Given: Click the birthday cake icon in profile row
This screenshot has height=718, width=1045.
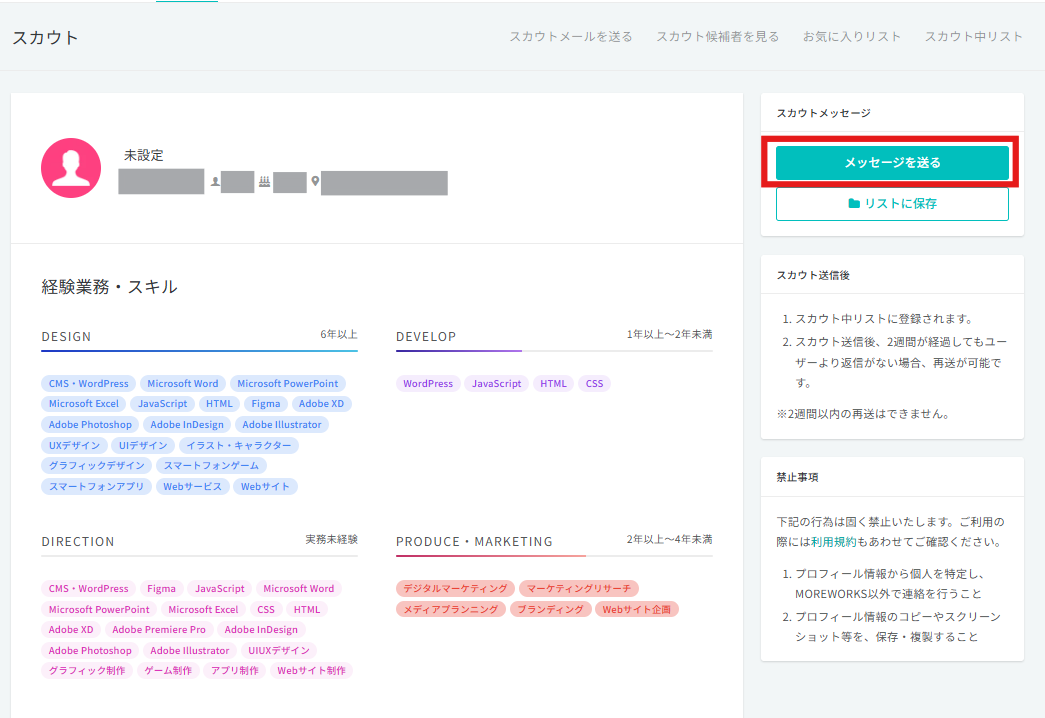Looking at the screenshot, I should click(x=265, y=181).
